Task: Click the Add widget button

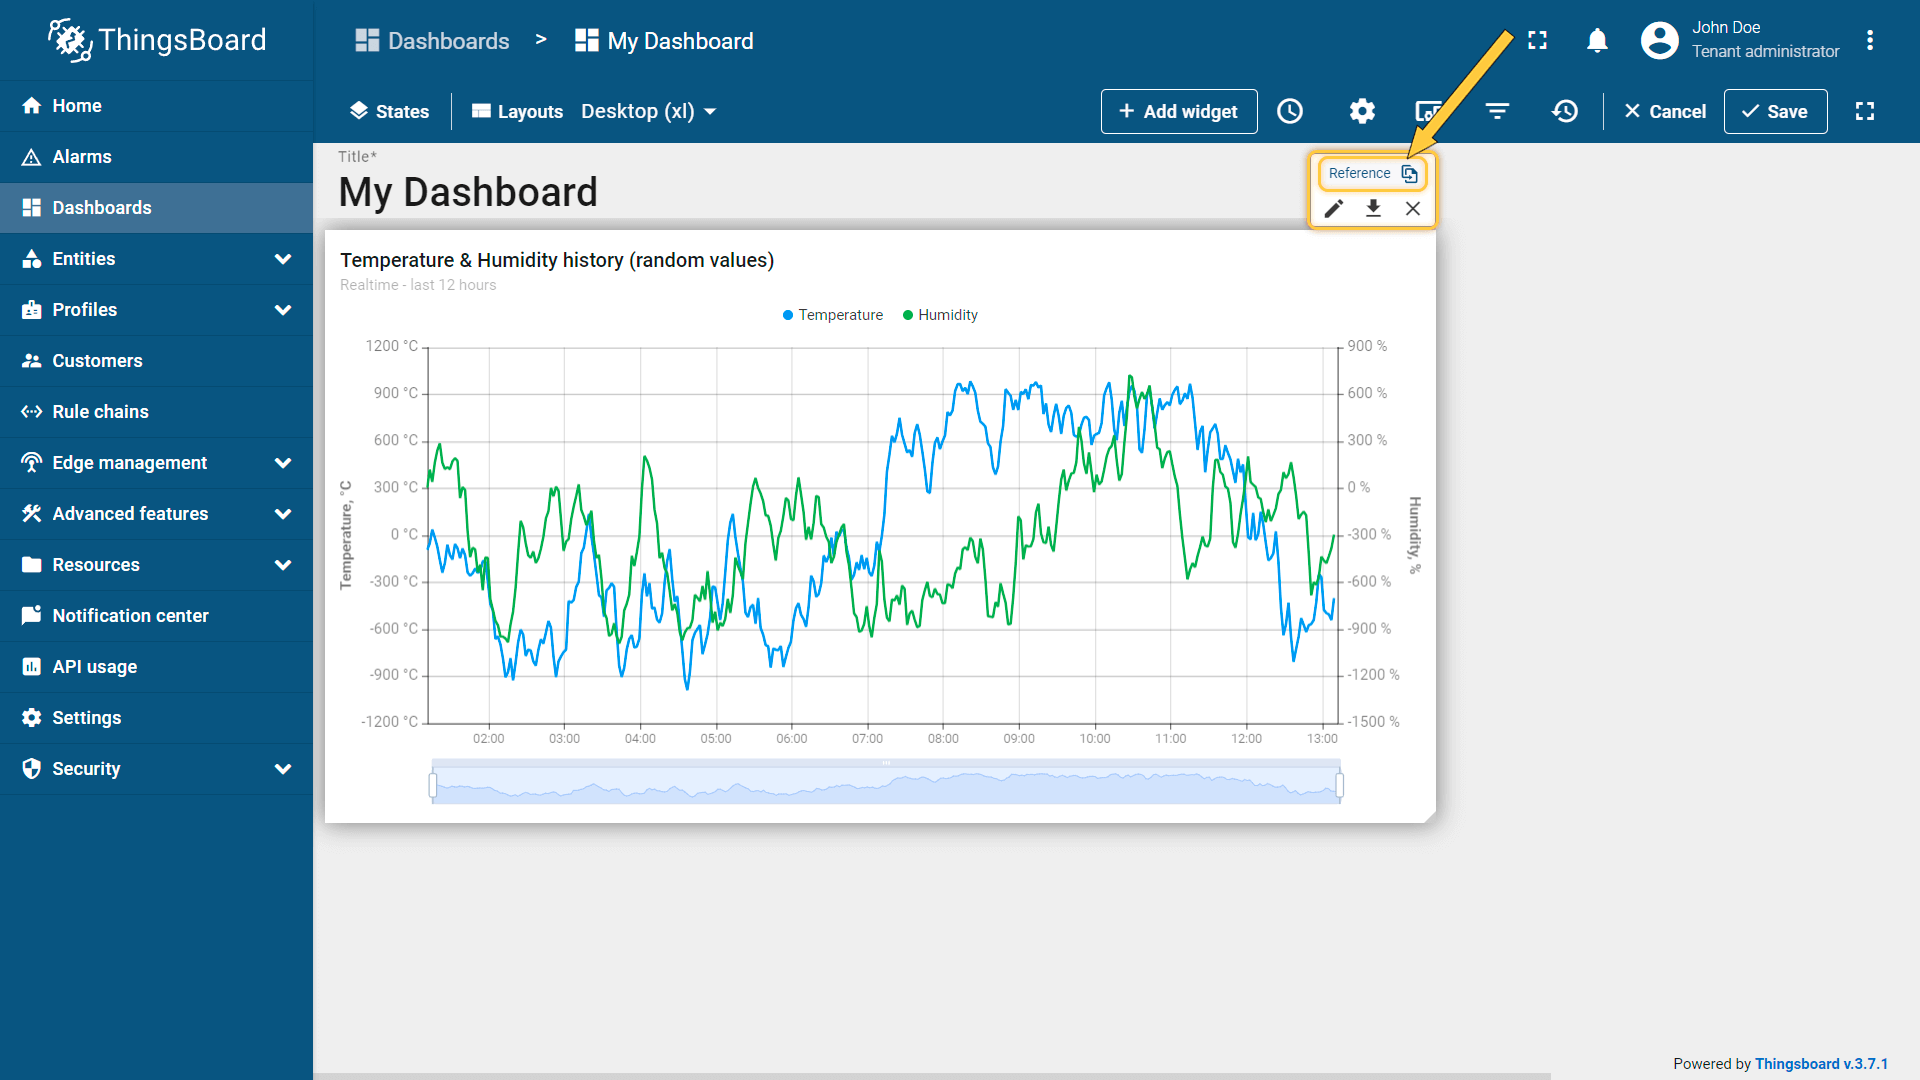Action: 1178,111
